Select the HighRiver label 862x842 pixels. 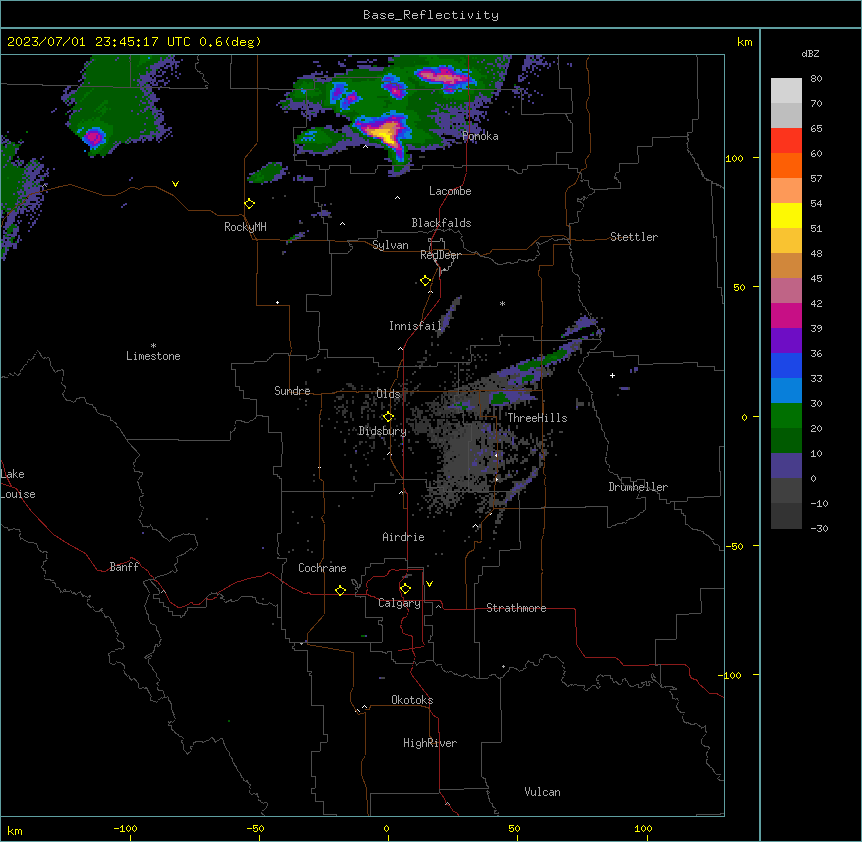(430, 743)
